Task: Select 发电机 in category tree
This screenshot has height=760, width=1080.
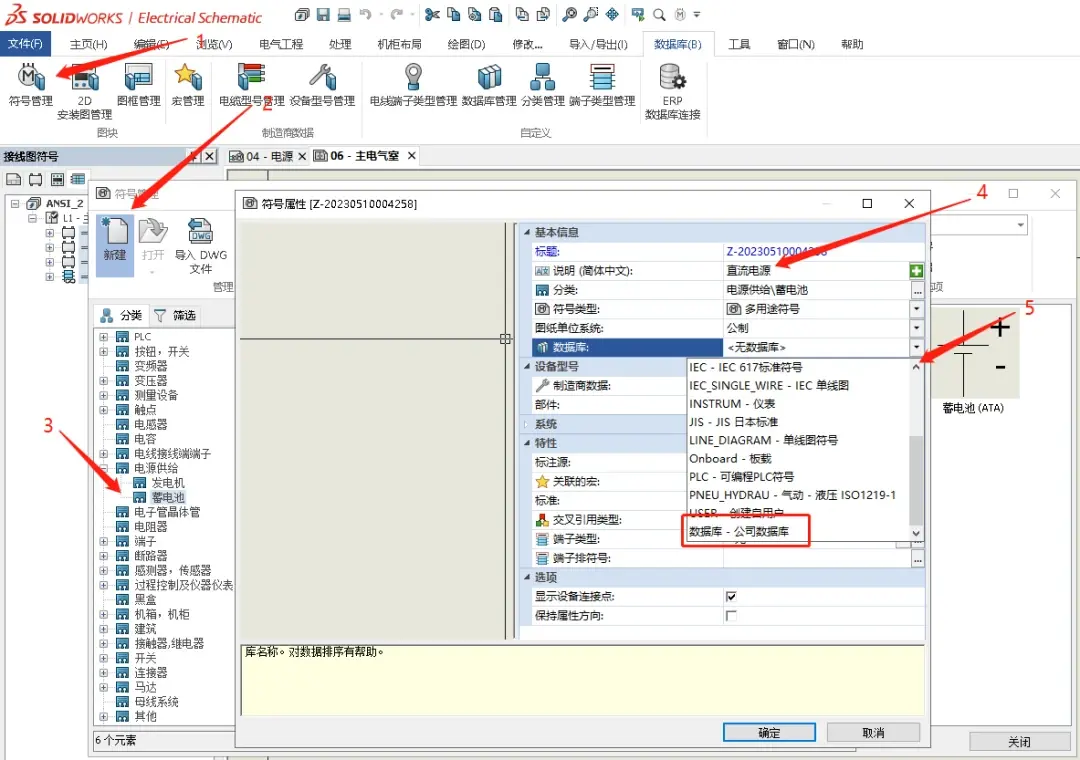Action: coord(167,483)
